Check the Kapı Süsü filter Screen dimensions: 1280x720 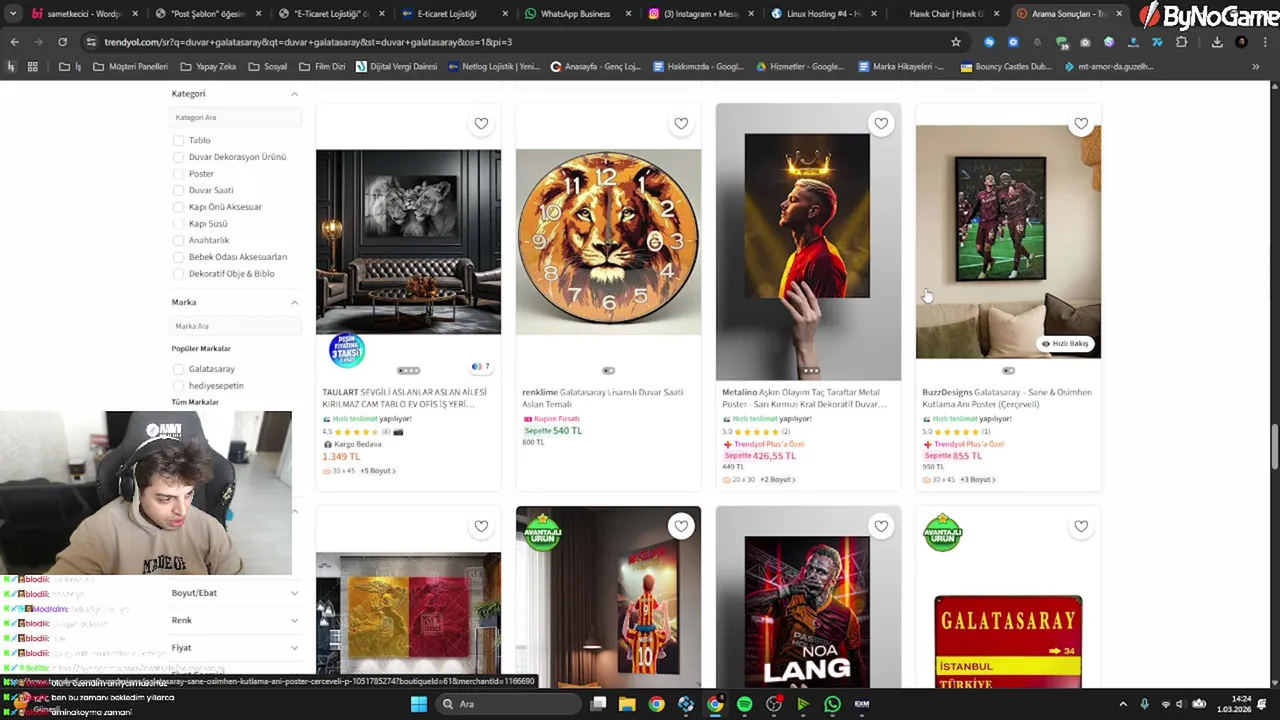point(178,224)
